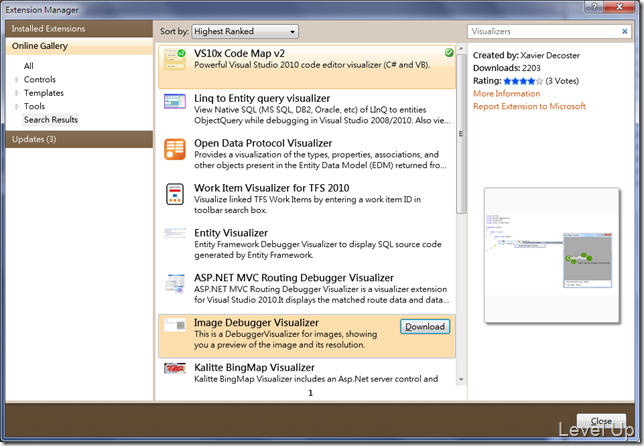Close the Extension Manager window via red X
This screenshot has width=644, height=446.
tap(620, 7)
